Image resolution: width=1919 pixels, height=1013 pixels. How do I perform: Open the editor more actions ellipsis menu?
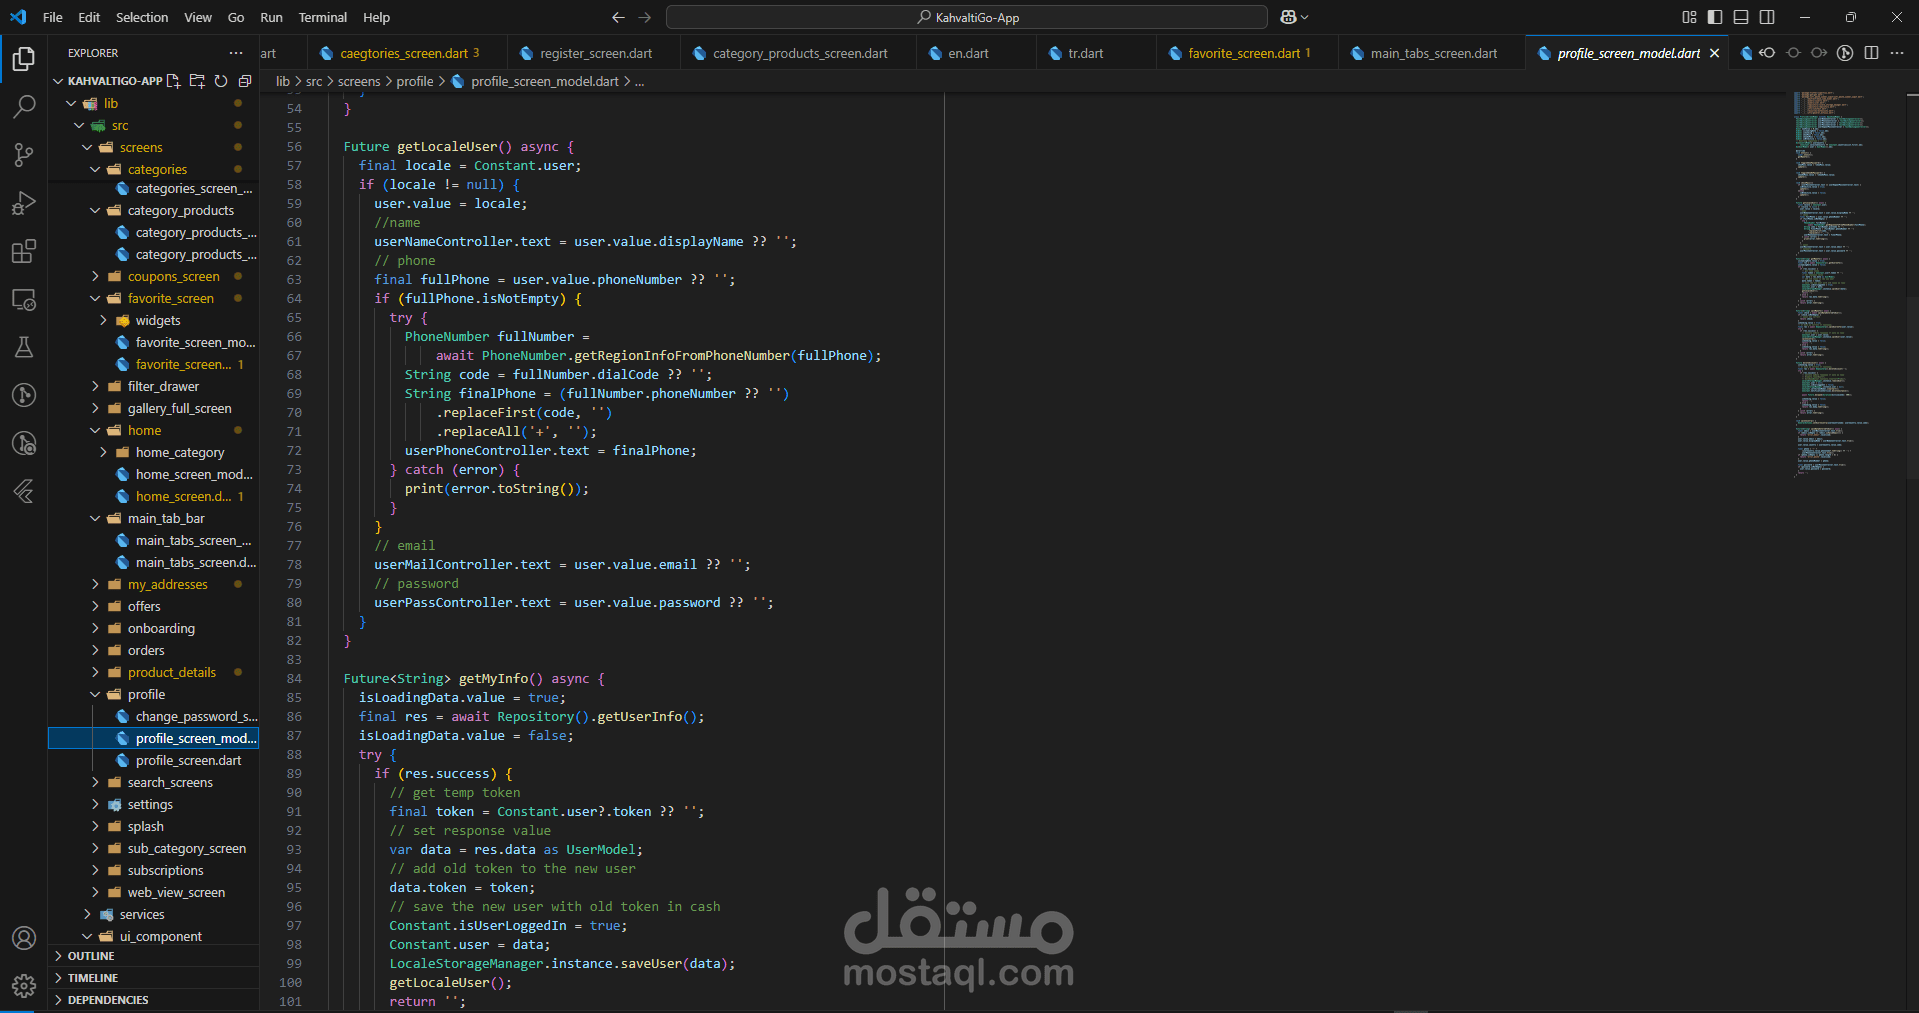[x=1897, y=53]
